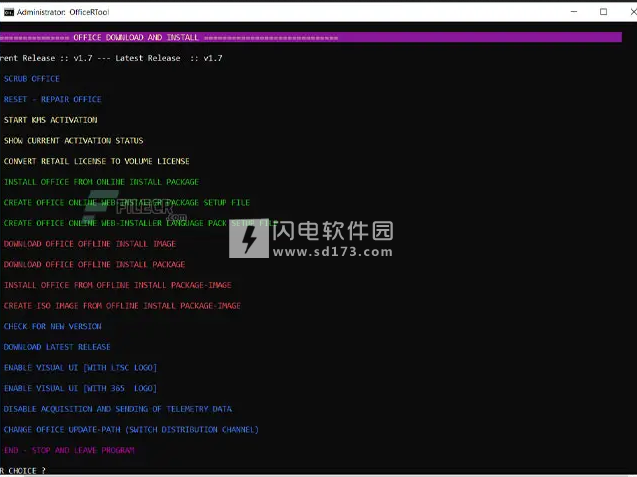The width and height of the screenshot is (637, 477).
Task: Click START KMS ACTIVATION line
Action: (x=50, y=120)
